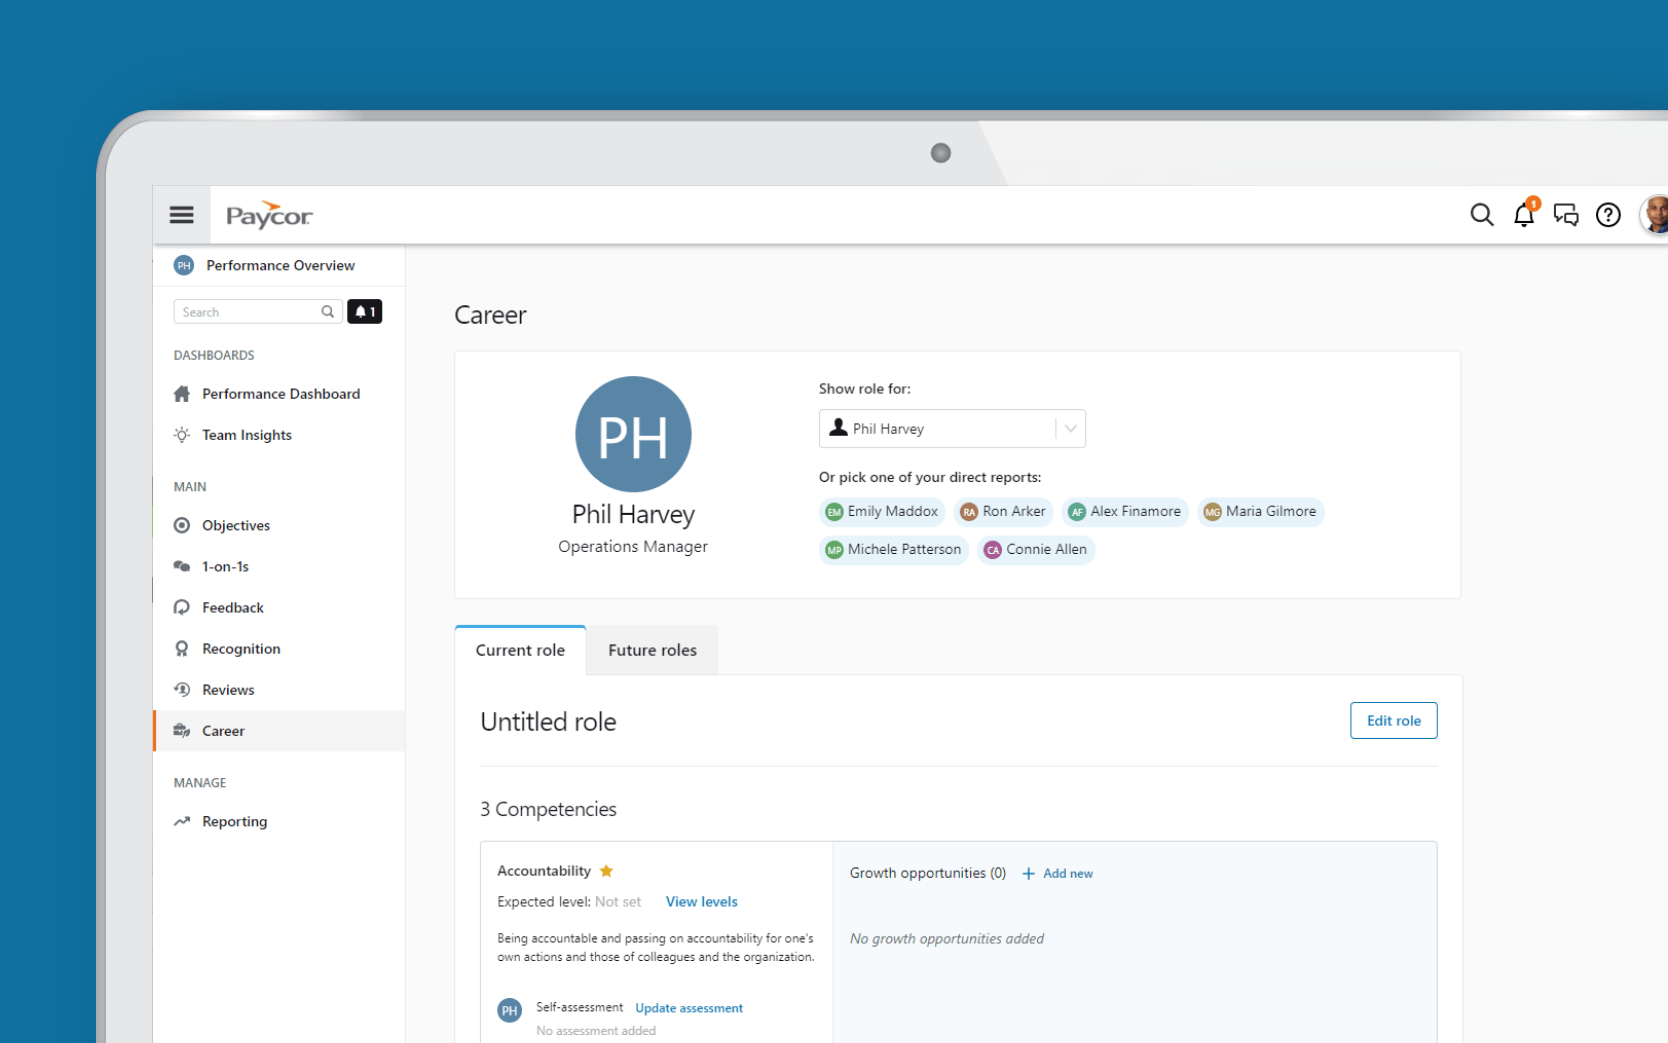Select direct report Connie Allen
Viewport: 1668px width, 1043px height.
click(1036, 549)
